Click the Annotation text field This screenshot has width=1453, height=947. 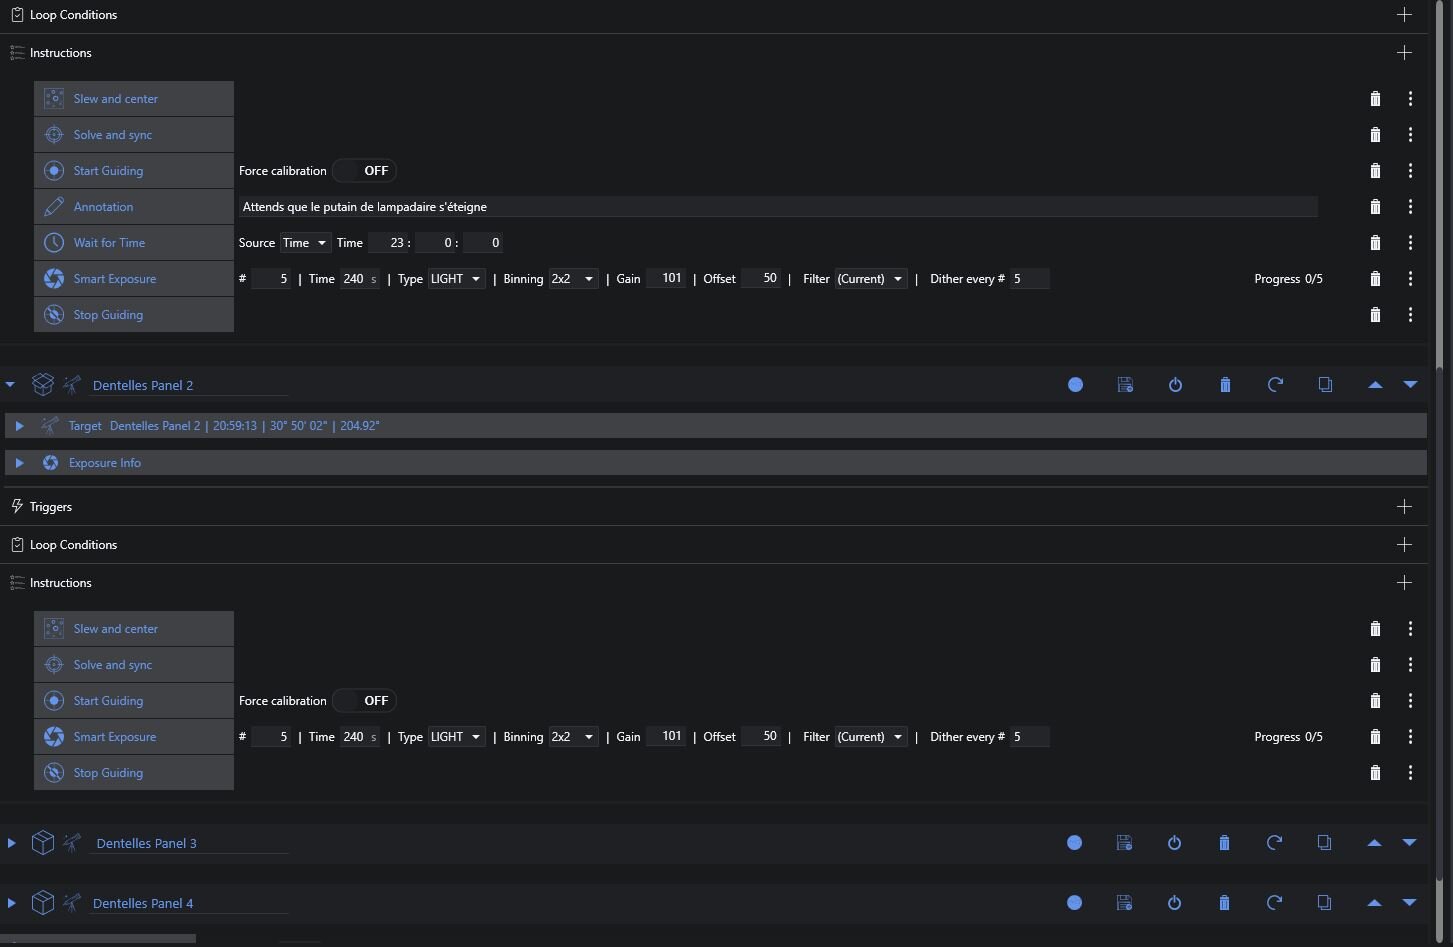(x=777, y=207)
